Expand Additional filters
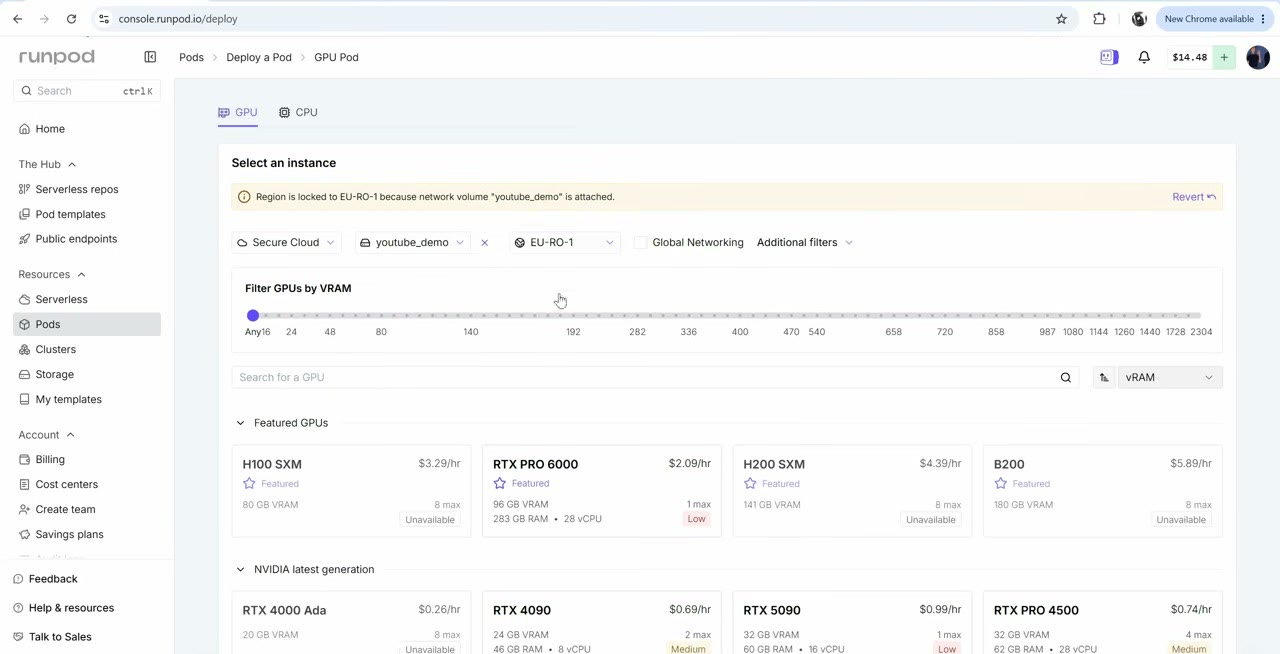 pos(805,243)
